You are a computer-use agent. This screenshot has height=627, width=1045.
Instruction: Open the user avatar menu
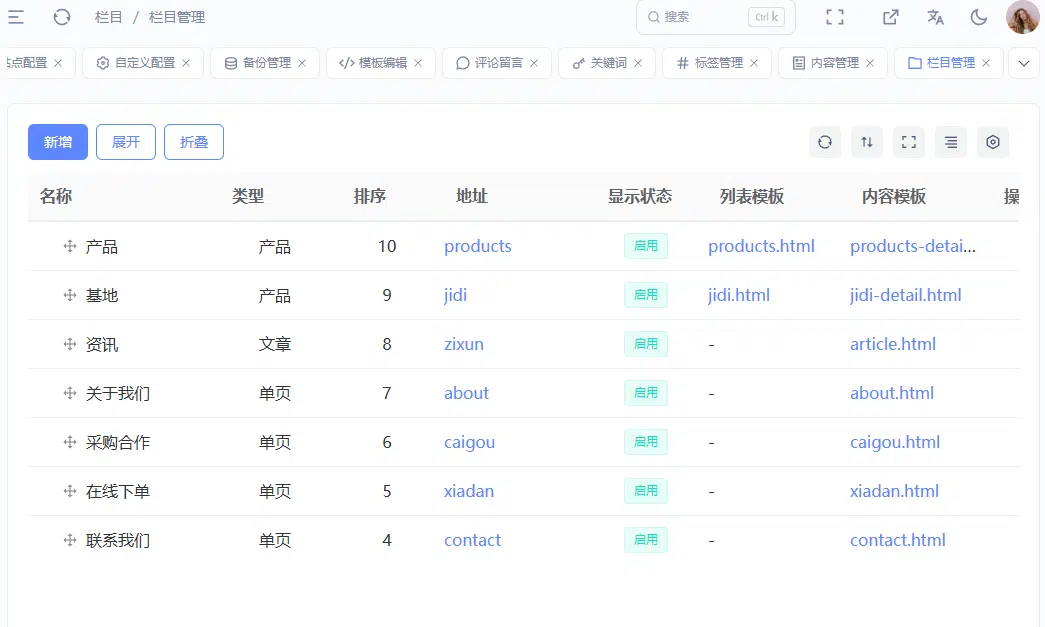click(1022, 17)
